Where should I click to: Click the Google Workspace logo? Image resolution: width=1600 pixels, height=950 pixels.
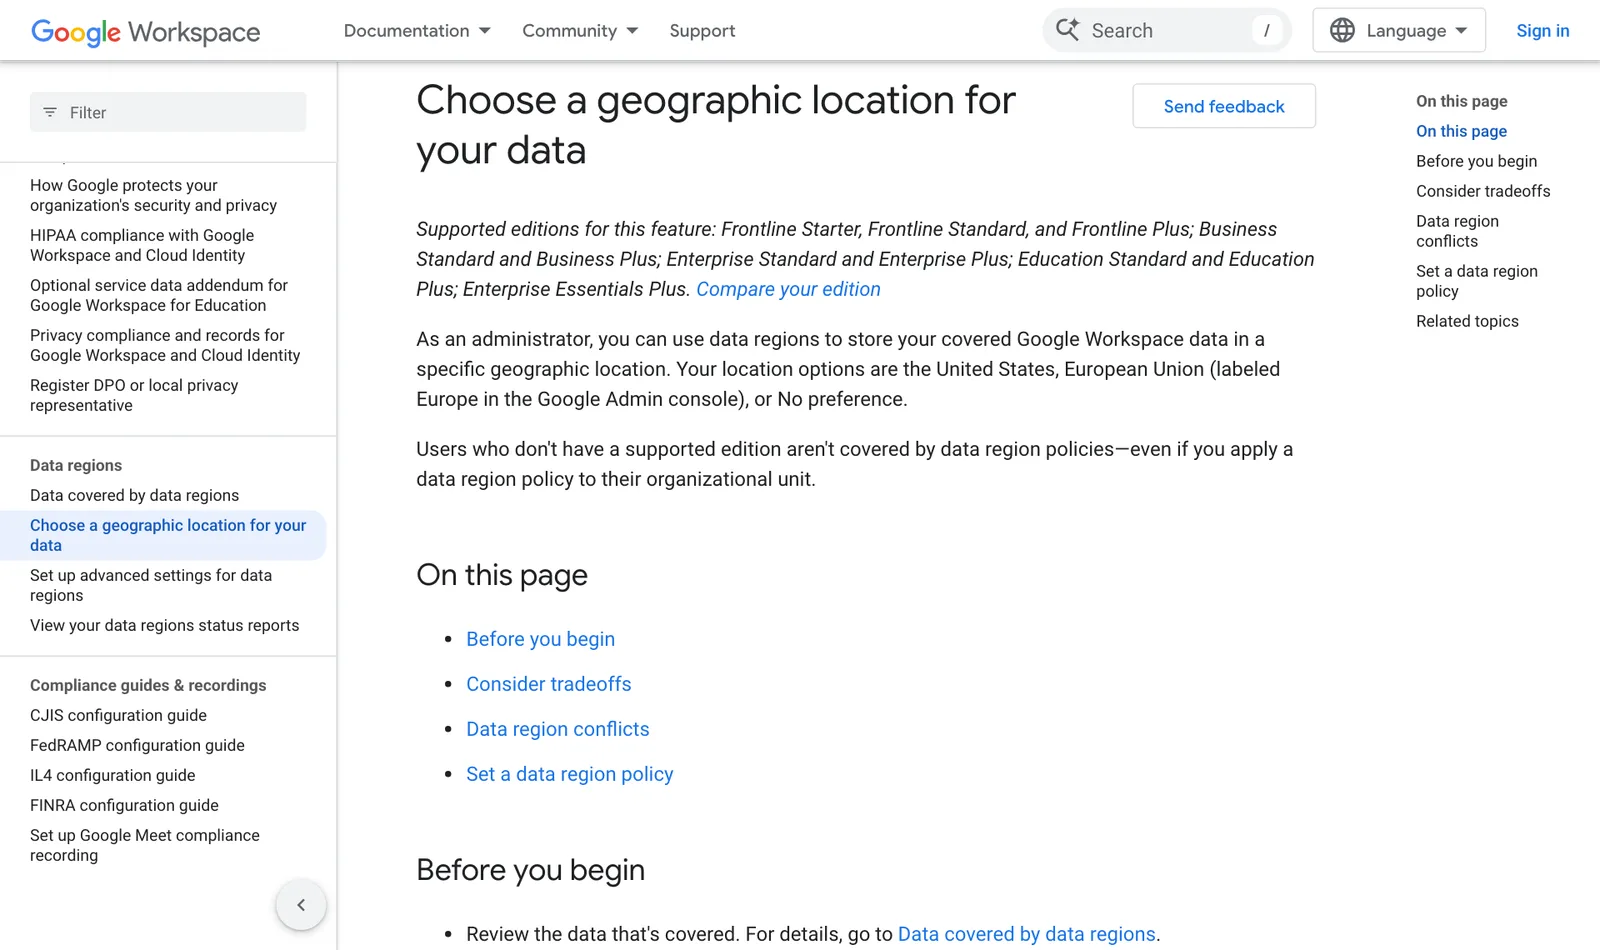tap(146, 32)
